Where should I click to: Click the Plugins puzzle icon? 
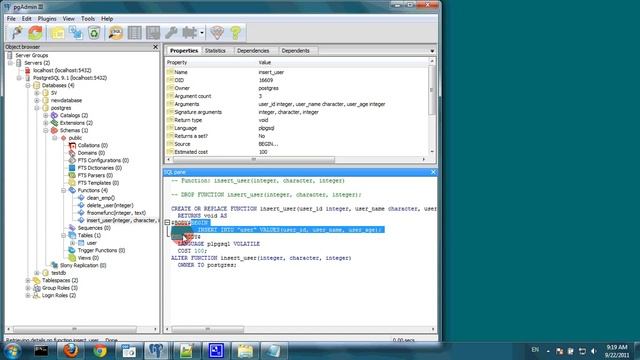coord(189,33)
